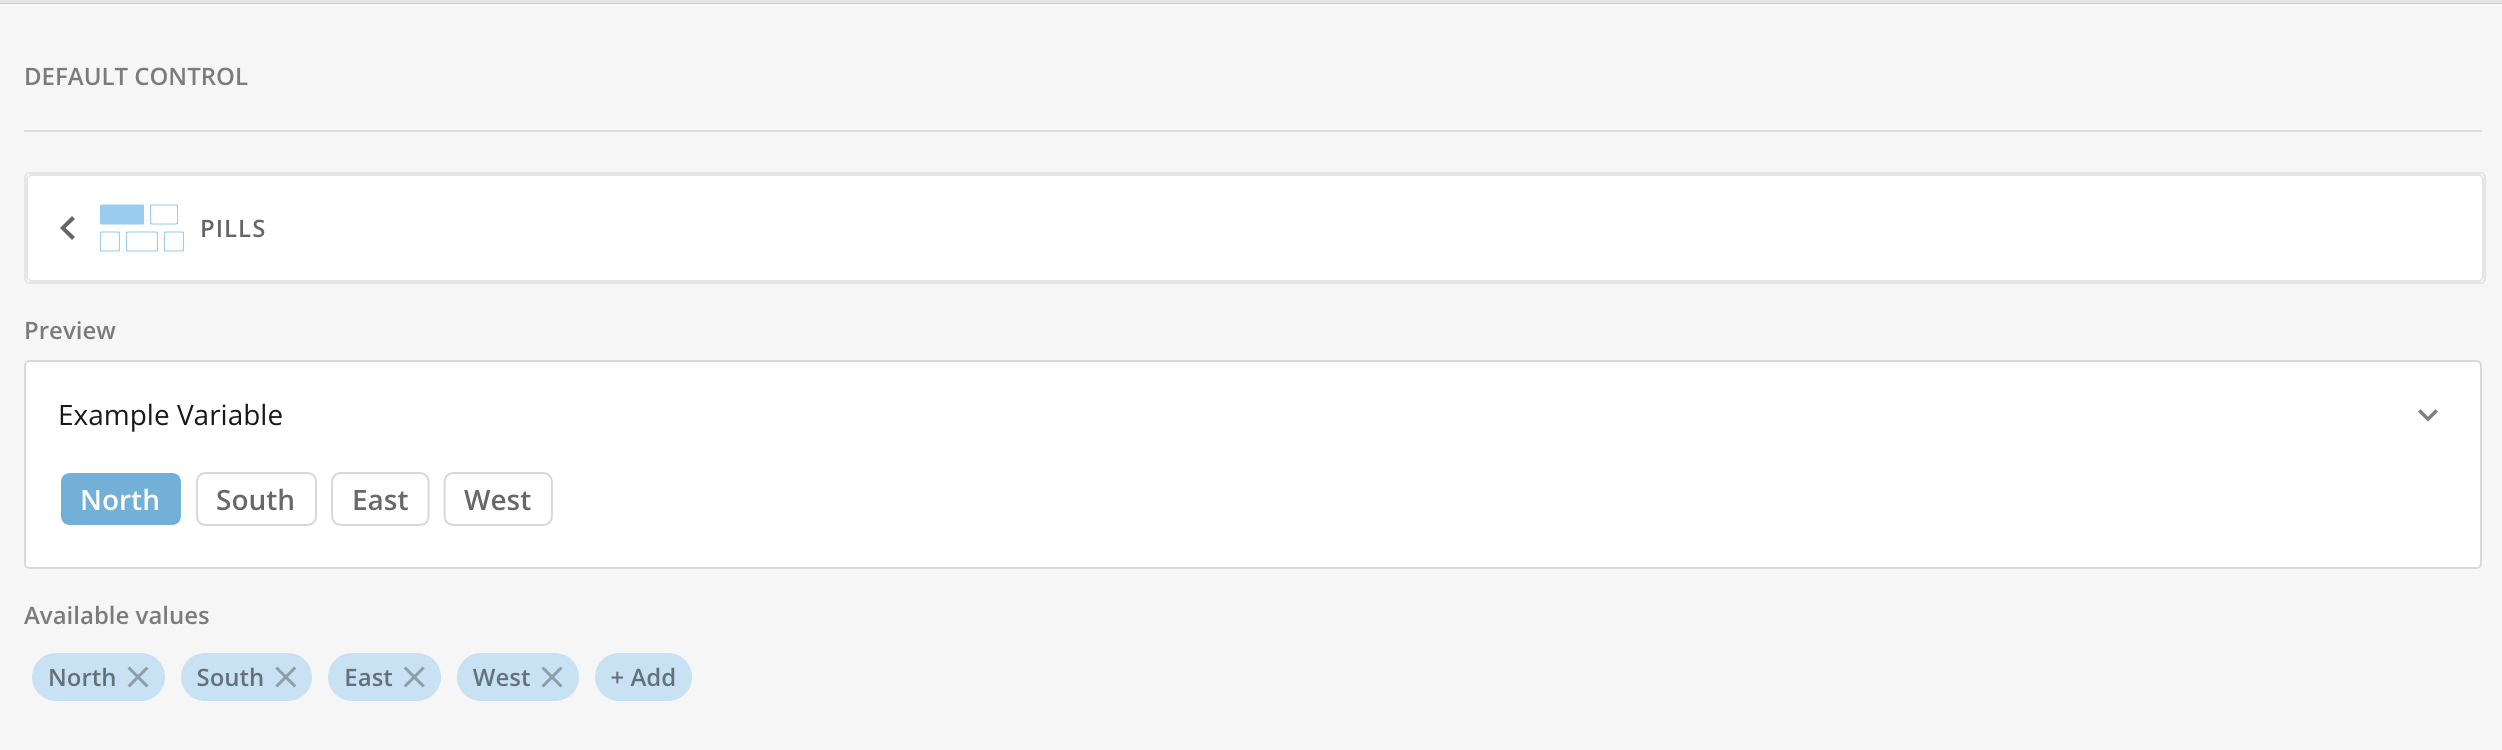
Task: Select the East pill in preview
Action: (x=380, y=500)
